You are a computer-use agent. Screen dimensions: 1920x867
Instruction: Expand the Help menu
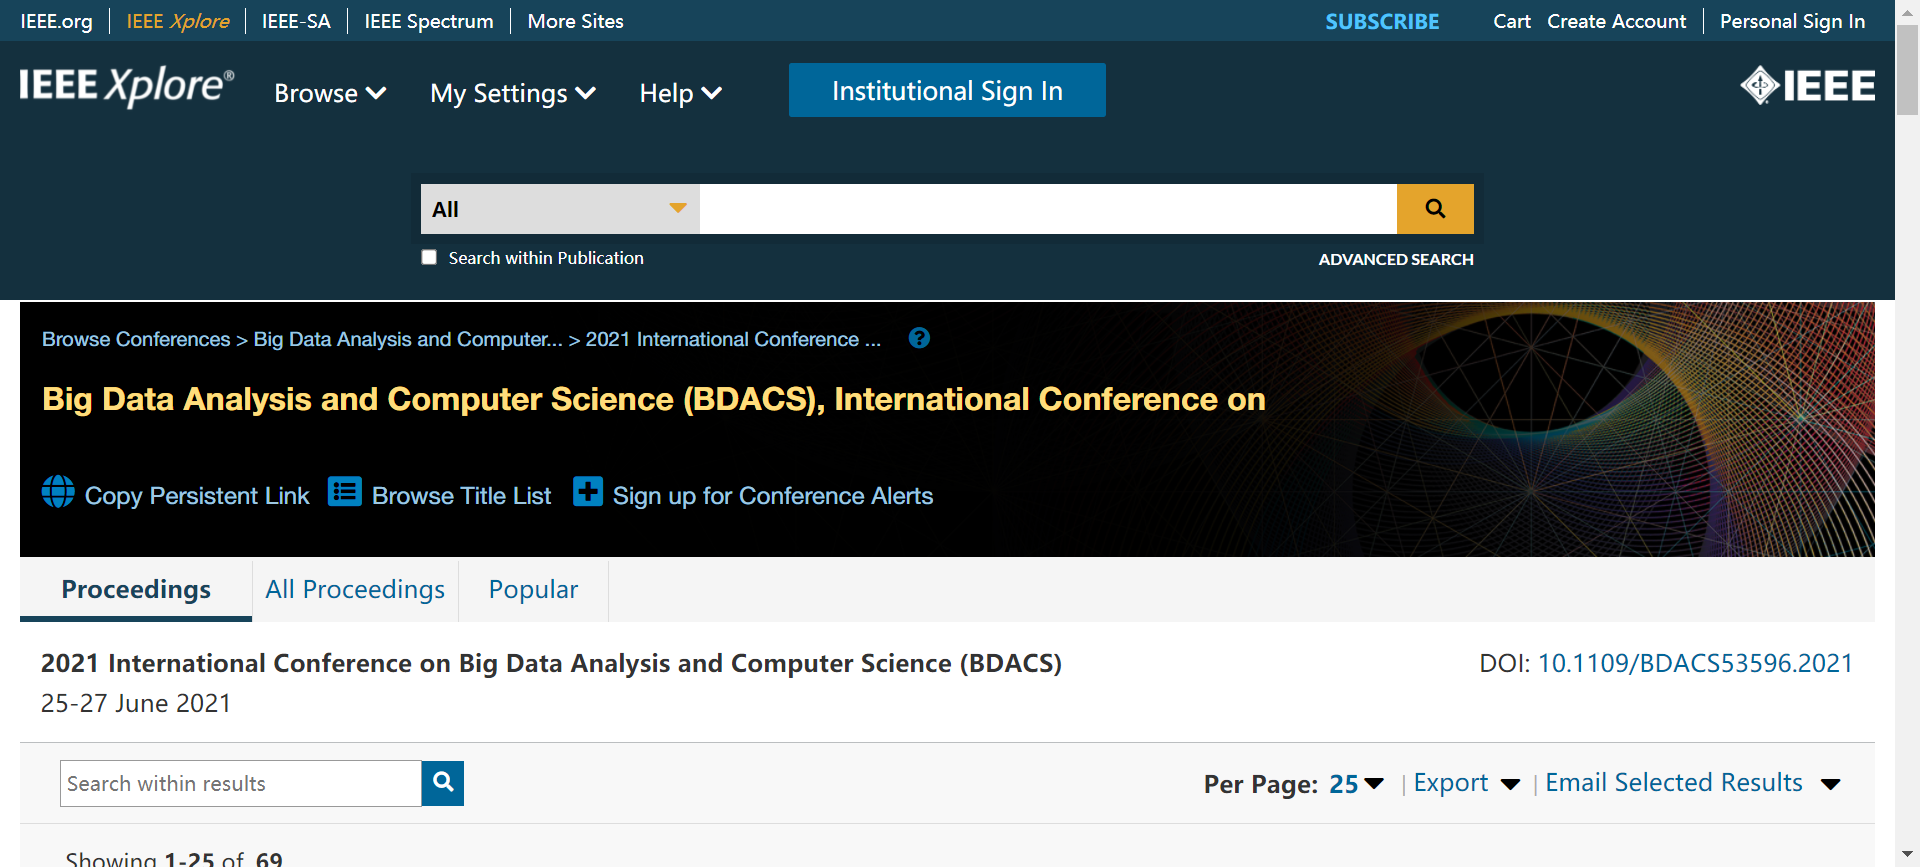pyautogui.click(x=680, y=93)
